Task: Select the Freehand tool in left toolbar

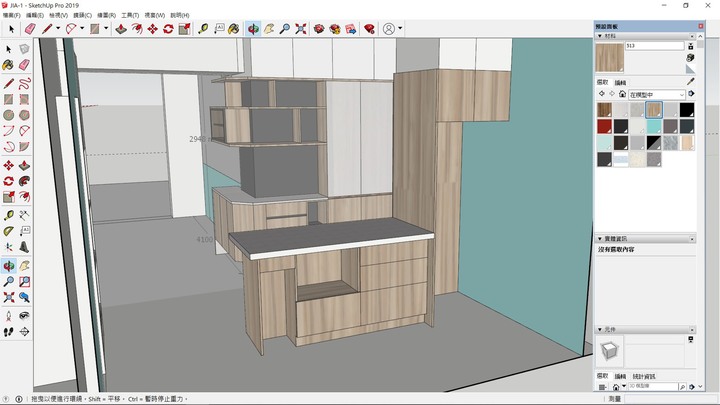Action: click(24, 83)
